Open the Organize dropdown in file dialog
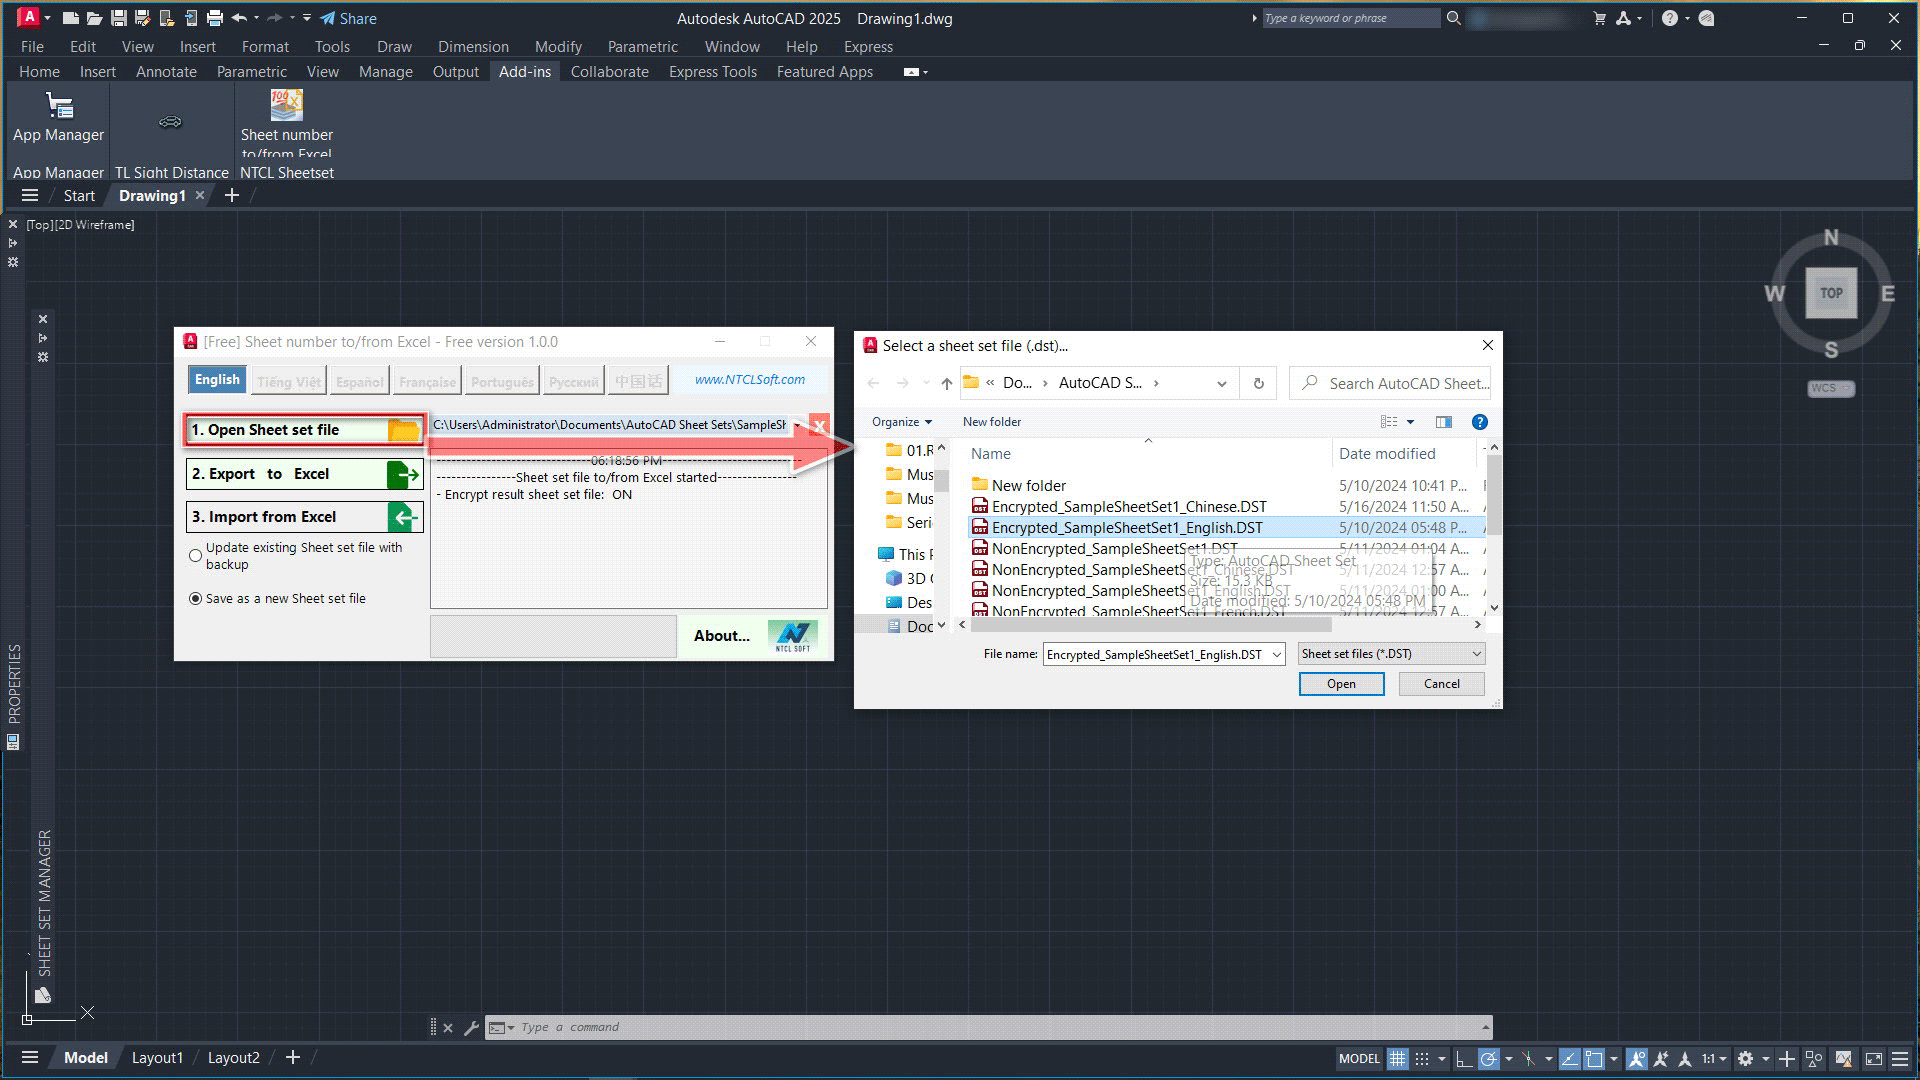1920x1080 pixels. 901,422
